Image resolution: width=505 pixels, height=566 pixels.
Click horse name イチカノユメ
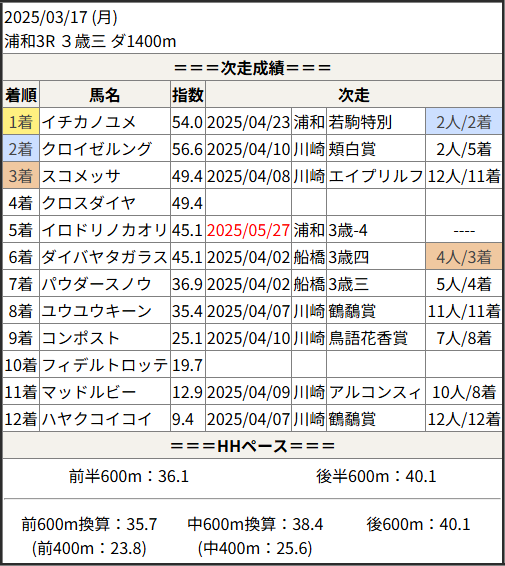point(89,122)
